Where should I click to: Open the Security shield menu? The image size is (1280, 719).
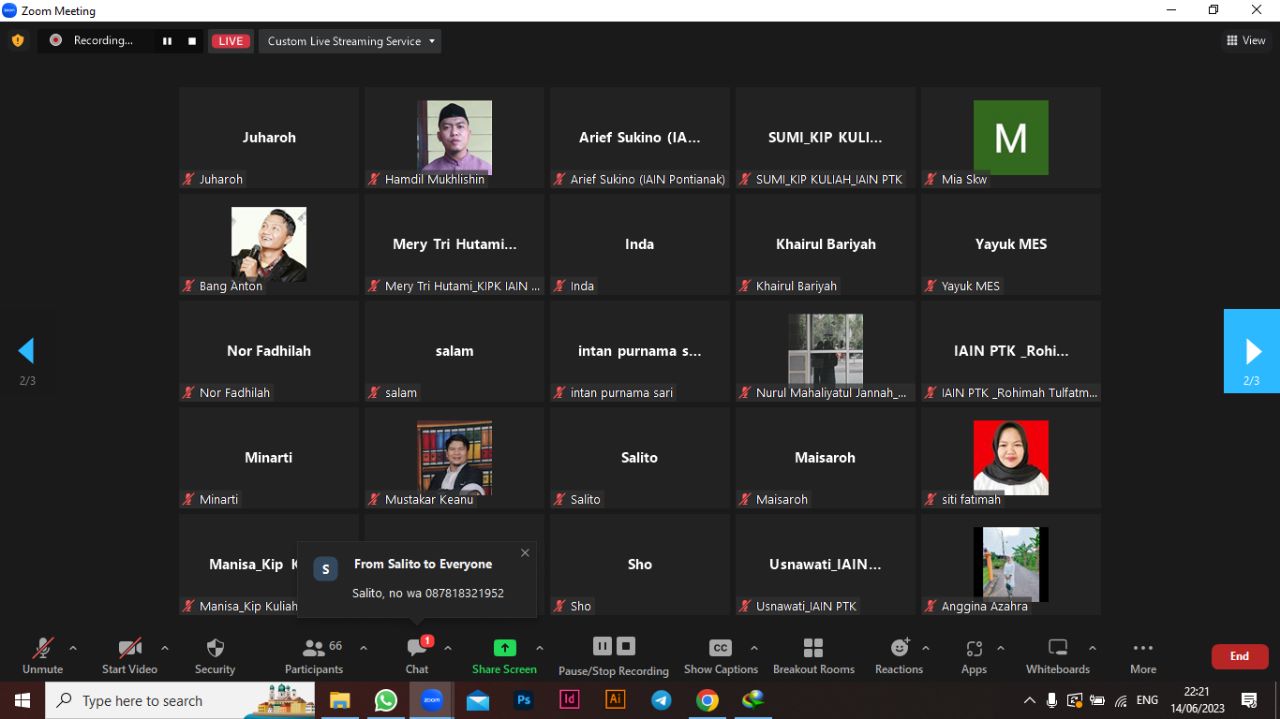click(x=214, y=655)
